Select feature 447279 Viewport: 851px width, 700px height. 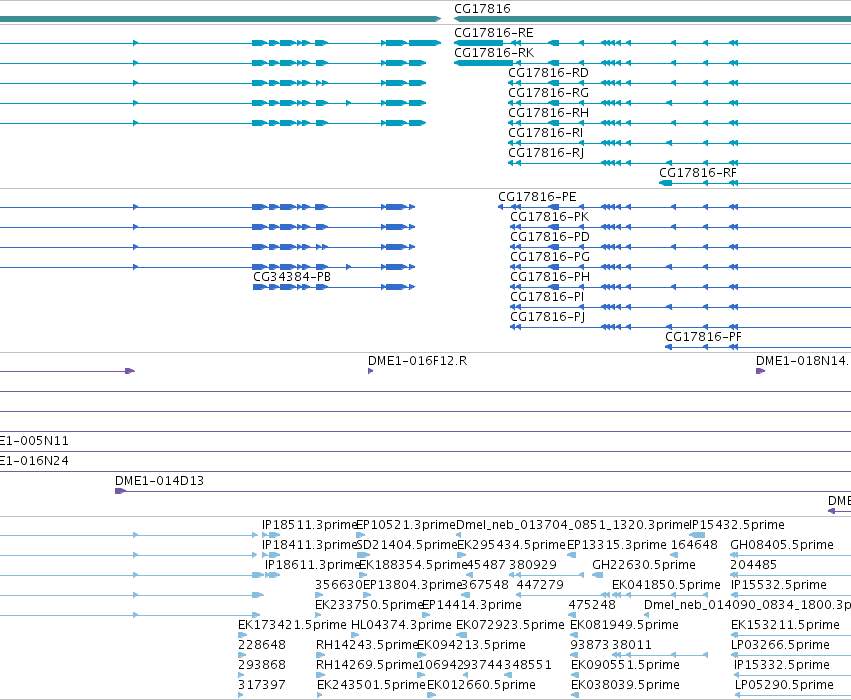[540, 586]
